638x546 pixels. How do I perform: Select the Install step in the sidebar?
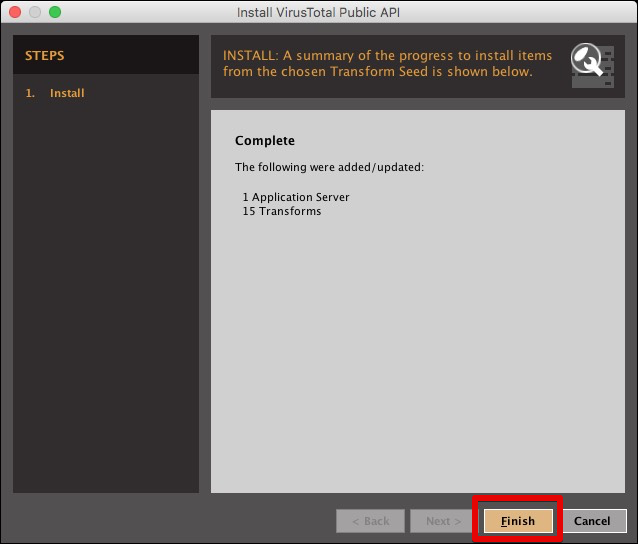coord(67,93)
